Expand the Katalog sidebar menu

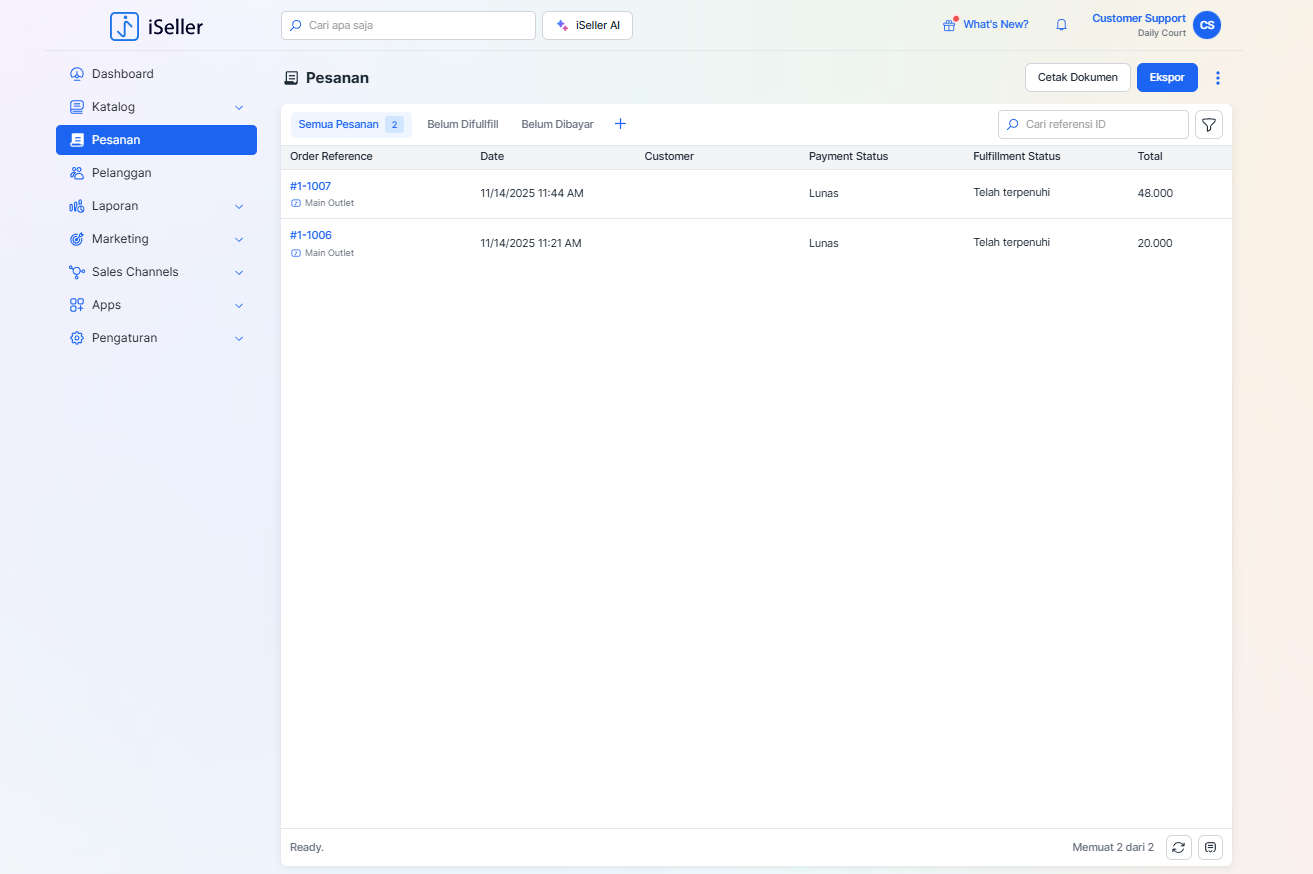tap(239, 107)
